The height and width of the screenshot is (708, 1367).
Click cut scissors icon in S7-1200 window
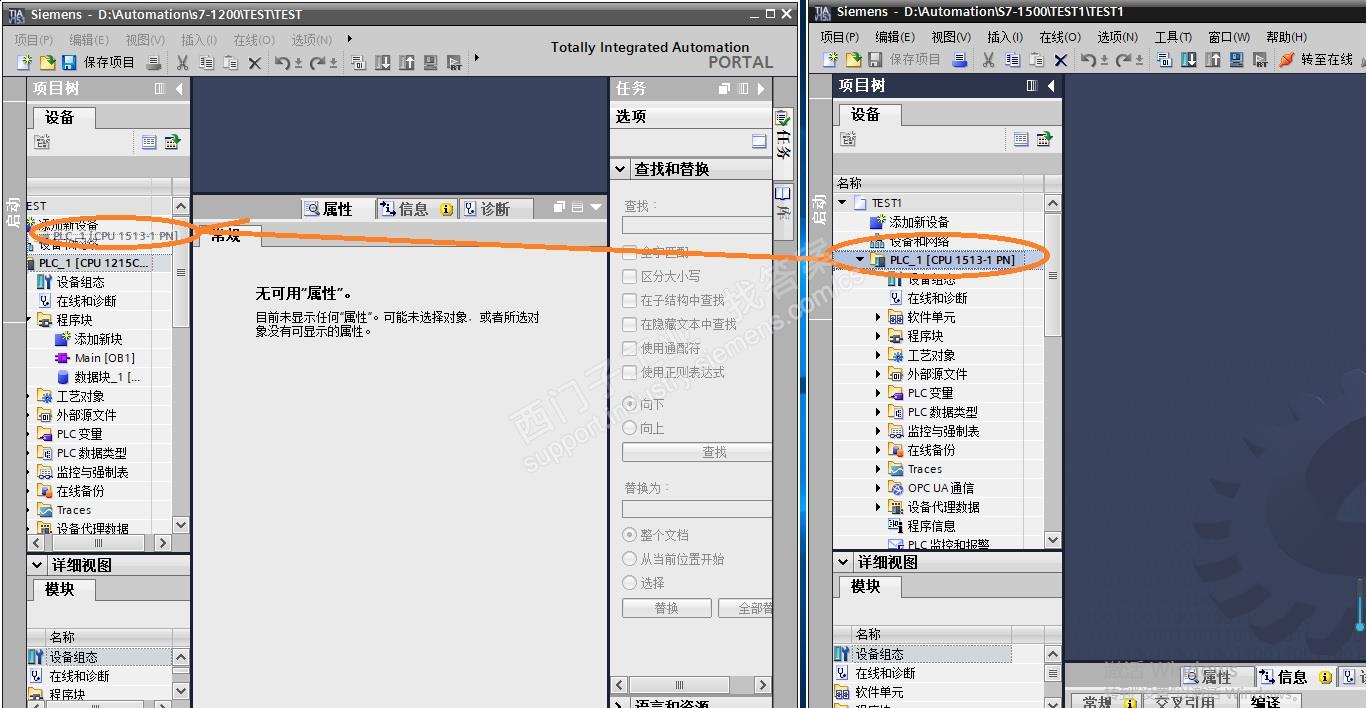(x=182, y=63)
